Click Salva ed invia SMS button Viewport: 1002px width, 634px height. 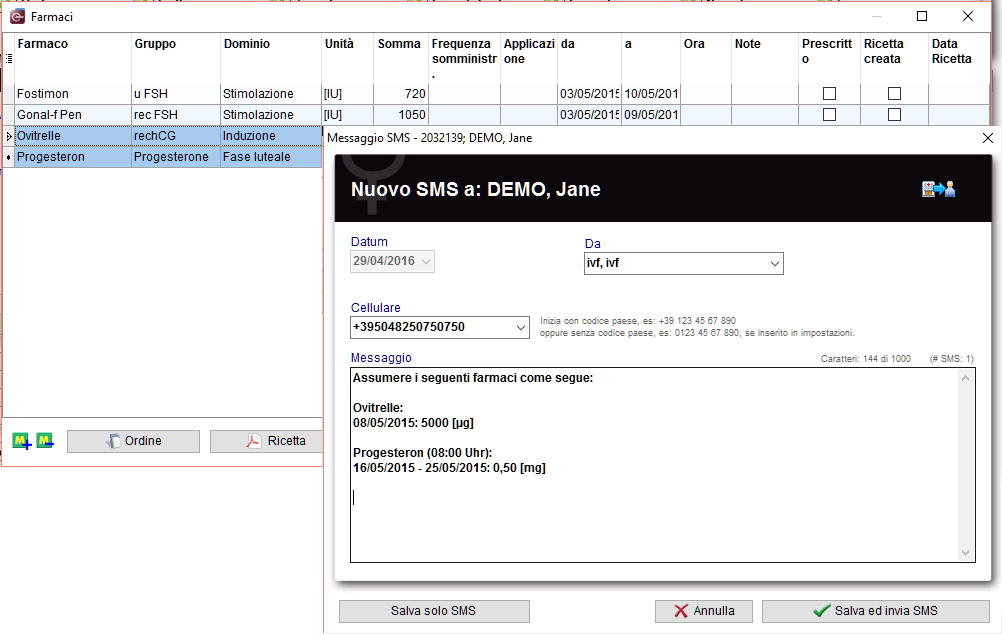(x=875, y=611)
